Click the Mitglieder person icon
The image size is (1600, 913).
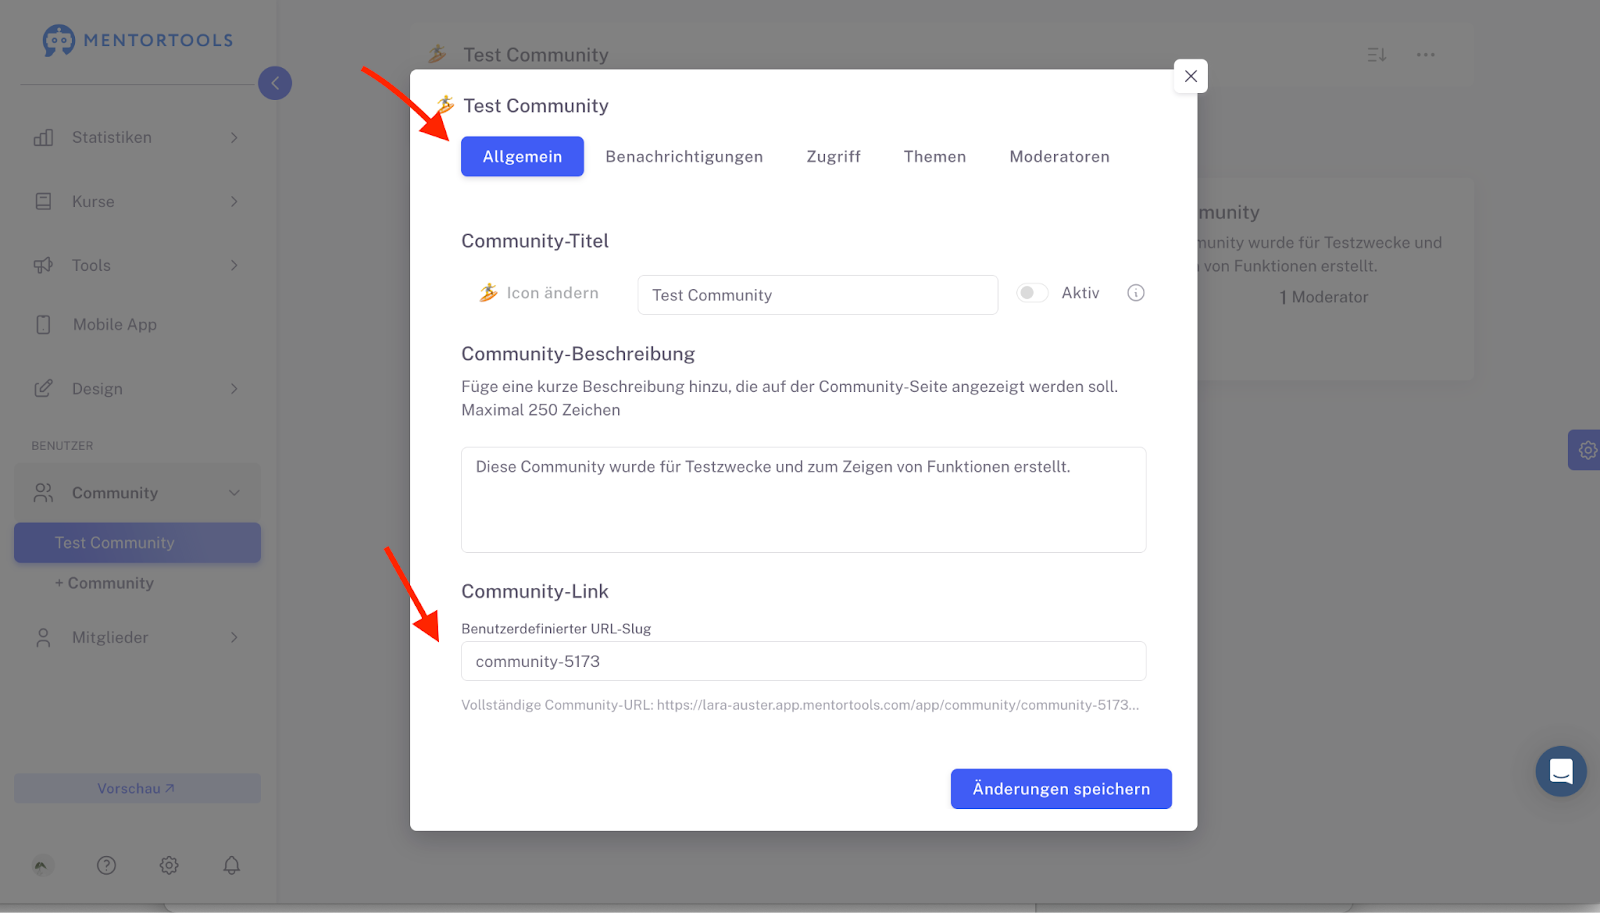pos(43,638)
